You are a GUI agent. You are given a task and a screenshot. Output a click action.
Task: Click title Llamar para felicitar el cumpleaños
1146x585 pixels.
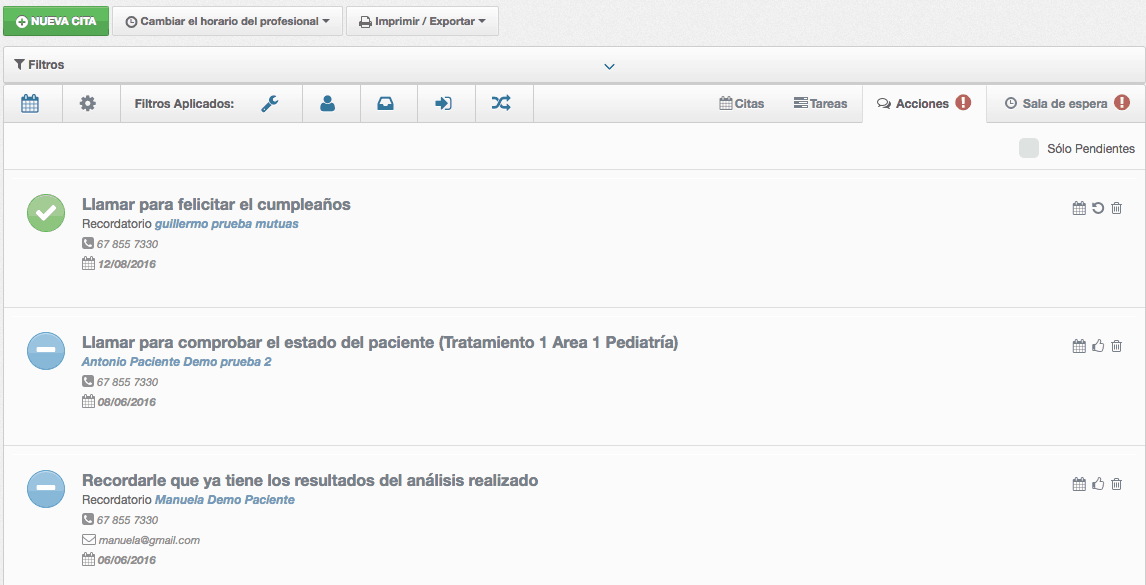(216, 205)
